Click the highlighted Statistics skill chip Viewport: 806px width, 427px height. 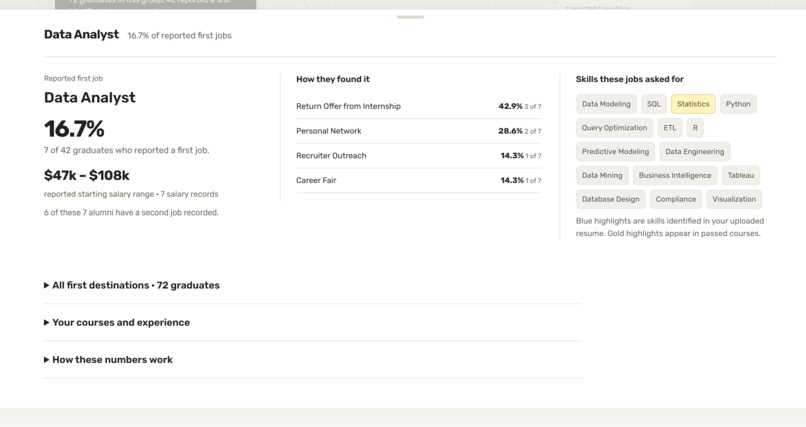coord(693,104)
